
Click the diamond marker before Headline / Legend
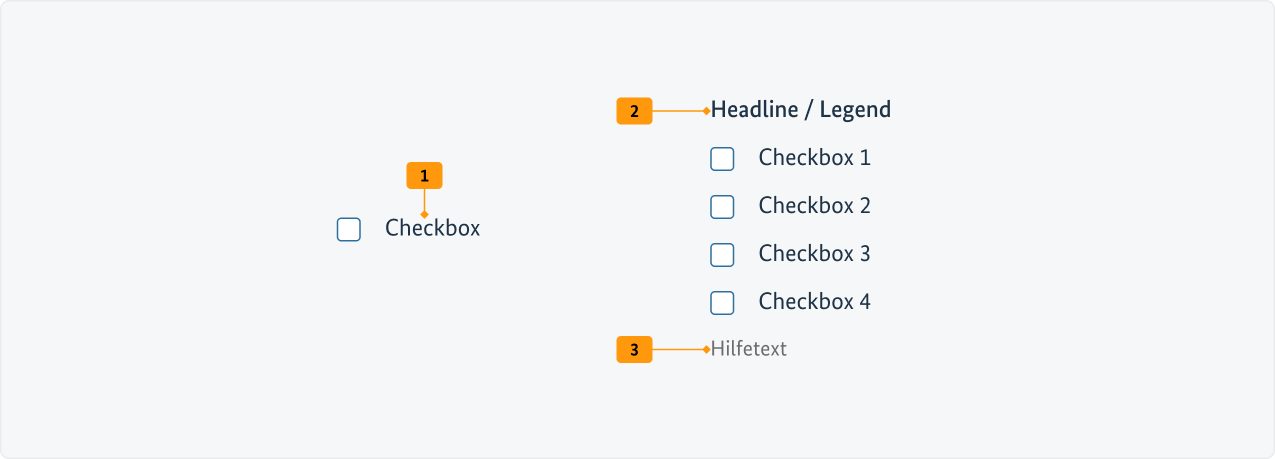[x=706, y=111]
